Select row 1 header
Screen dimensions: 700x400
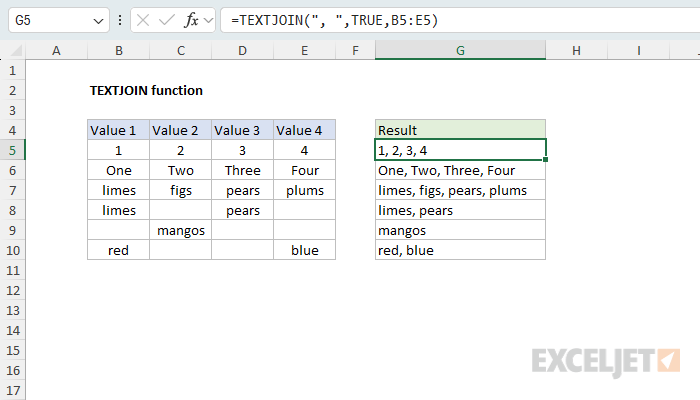[12, 71]
